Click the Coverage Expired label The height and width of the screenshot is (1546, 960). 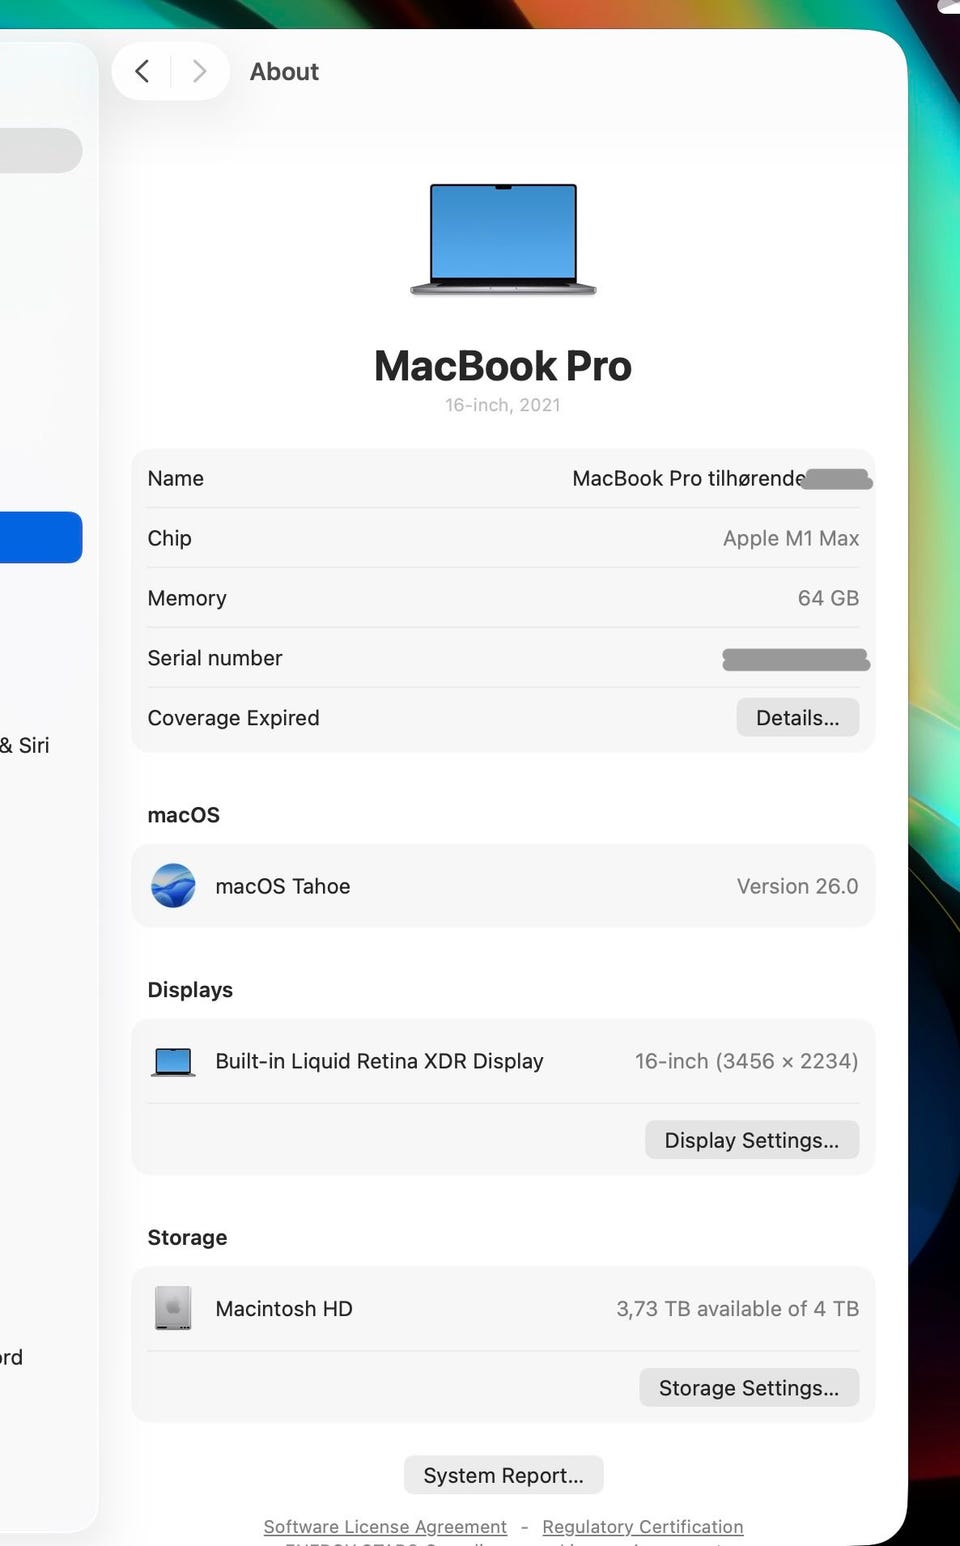(233, 718)
